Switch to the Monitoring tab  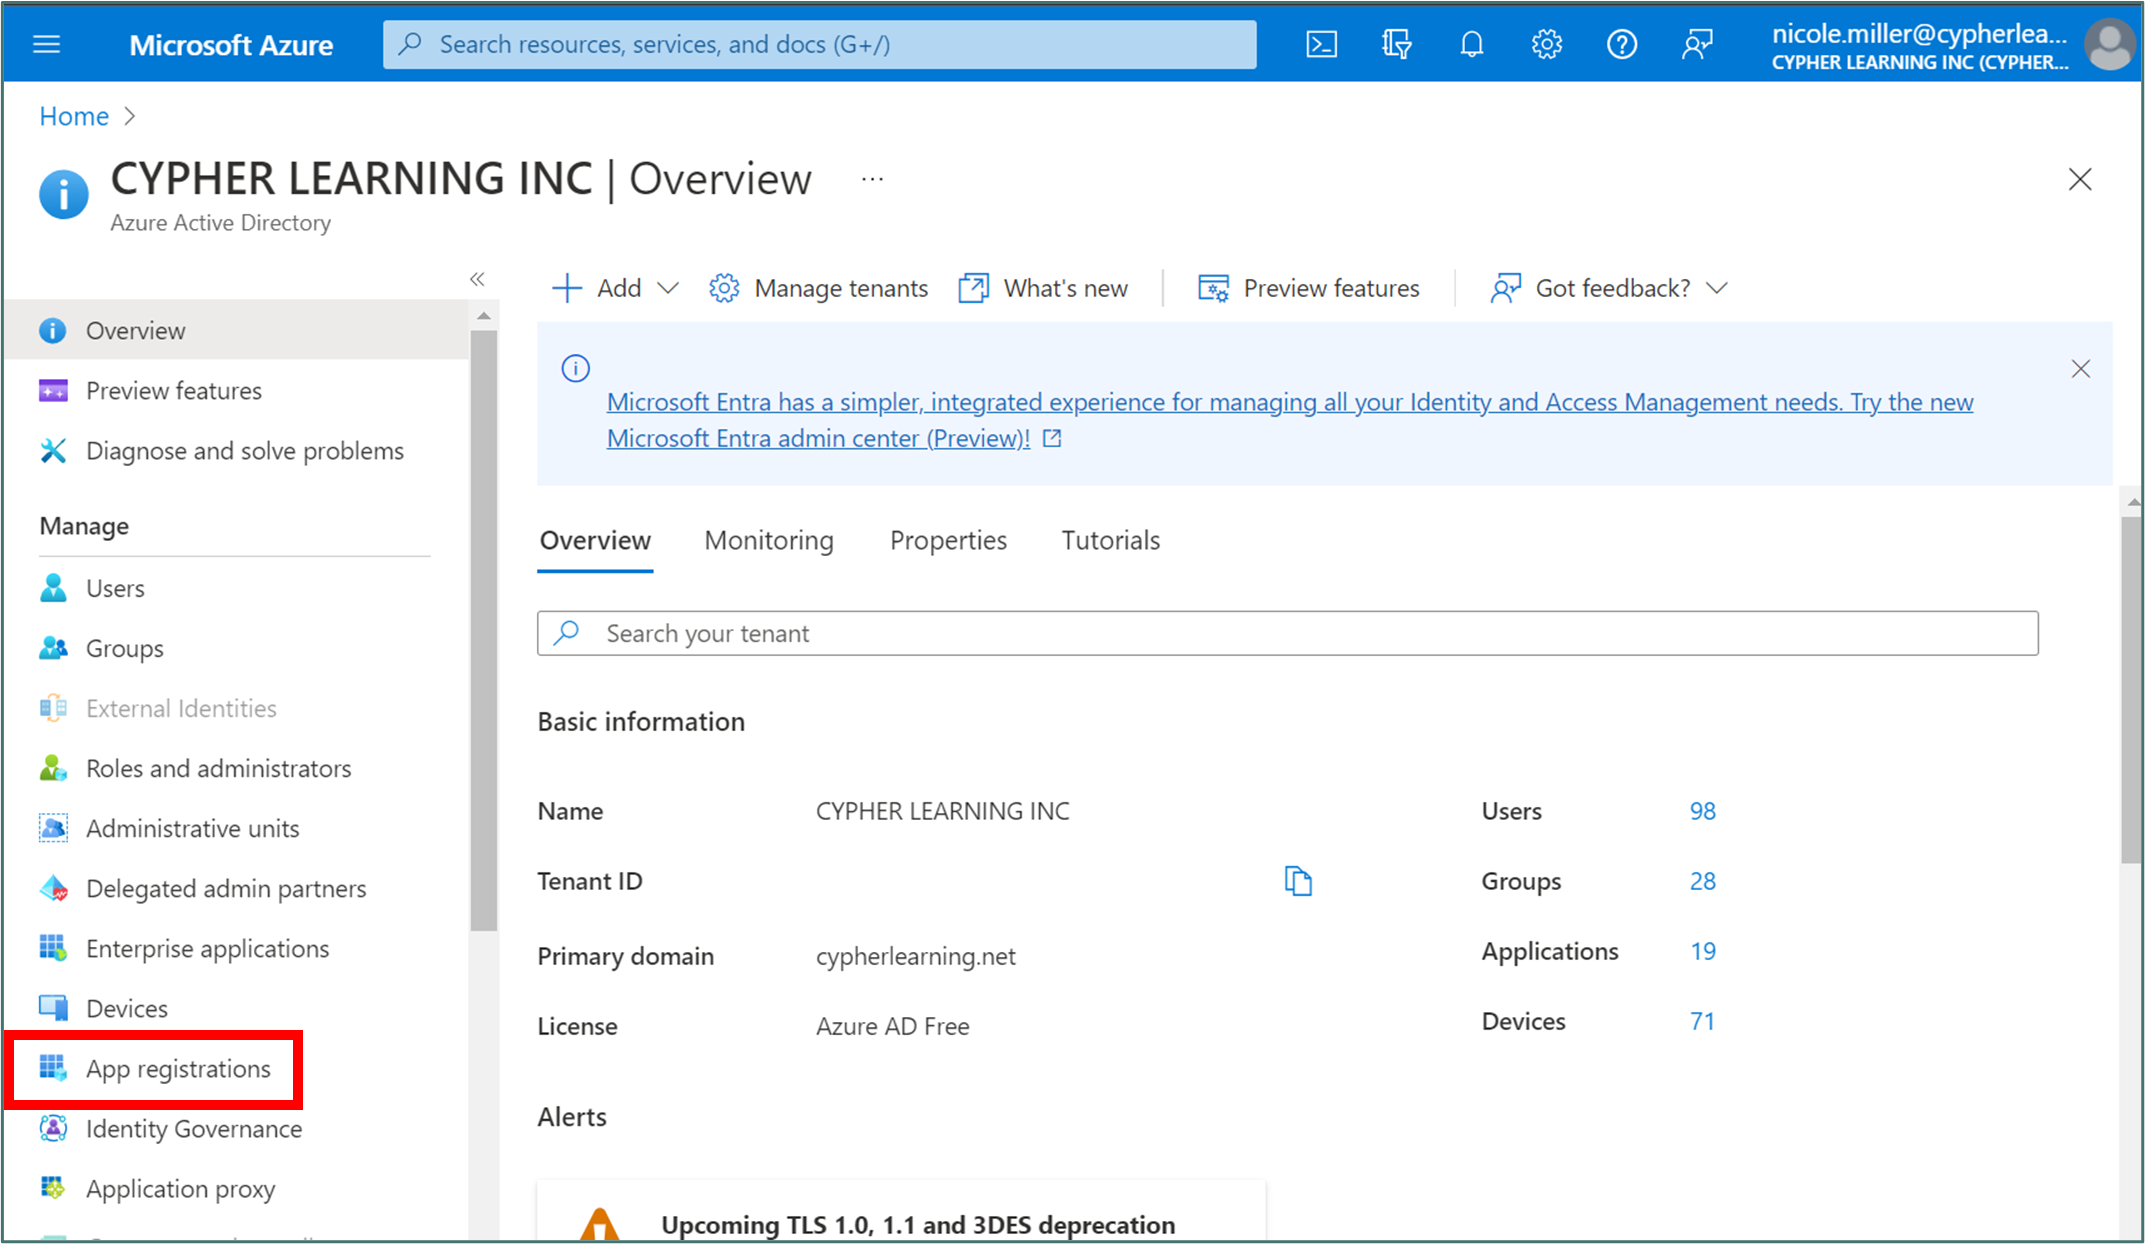click(x=768, y=540)
